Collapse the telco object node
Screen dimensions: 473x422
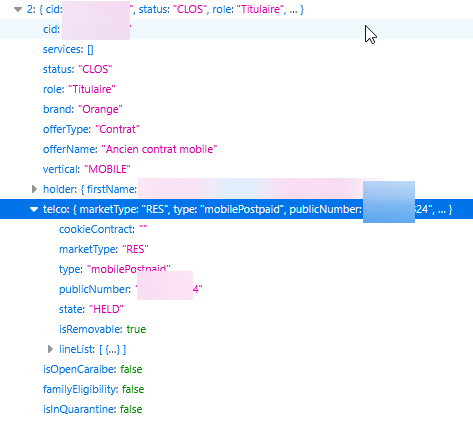34,209
